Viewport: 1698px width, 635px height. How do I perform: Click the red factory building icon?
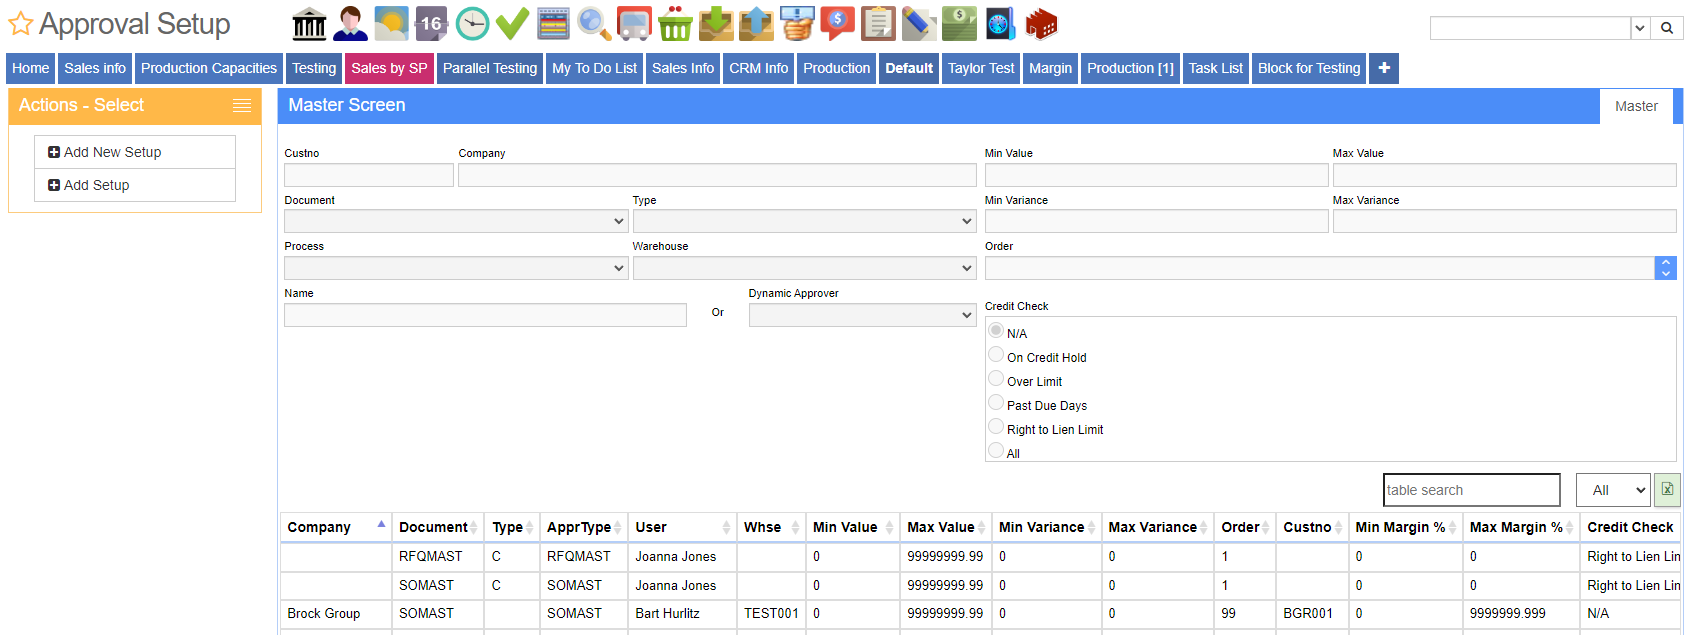pyautogui.click(x=1041, y=24)
